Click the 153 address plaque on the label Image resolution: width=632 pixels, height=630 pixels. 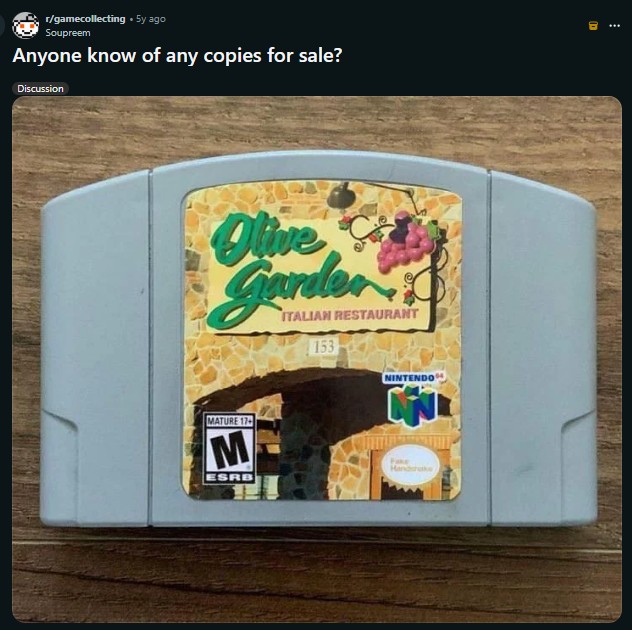tap(324, 346)
